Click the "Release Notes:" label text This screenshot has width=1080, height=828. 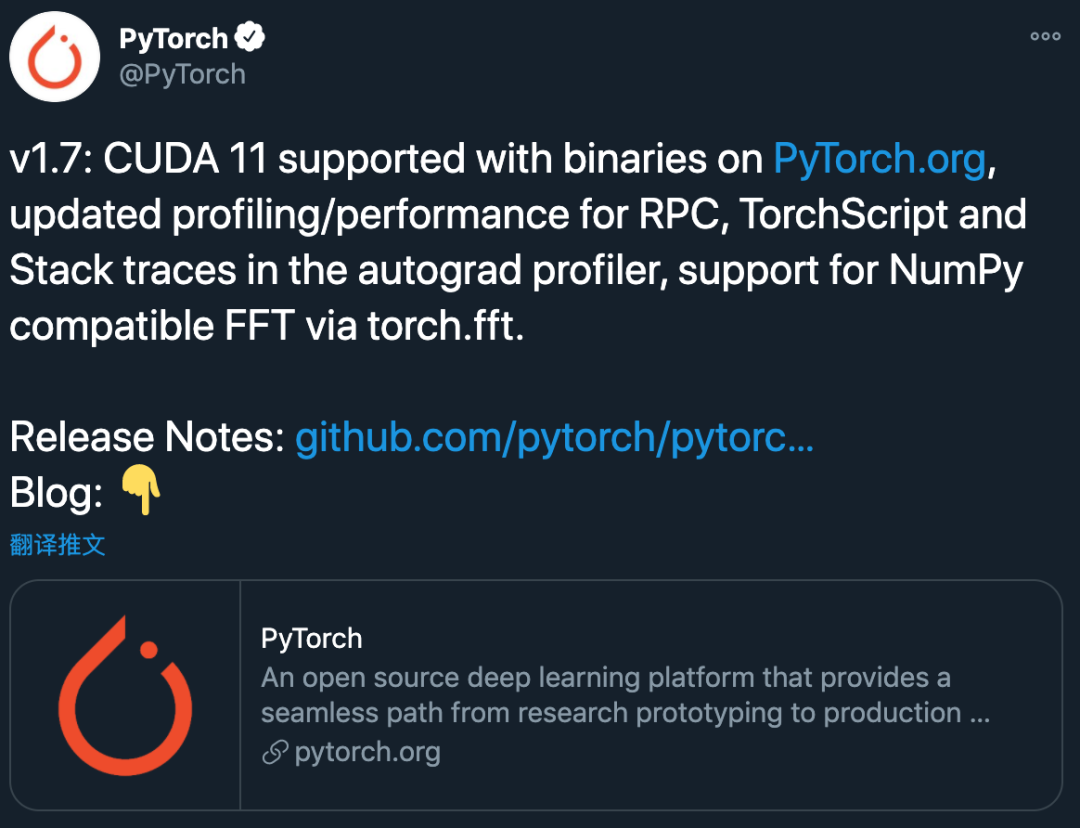click(x=147, y=437)
